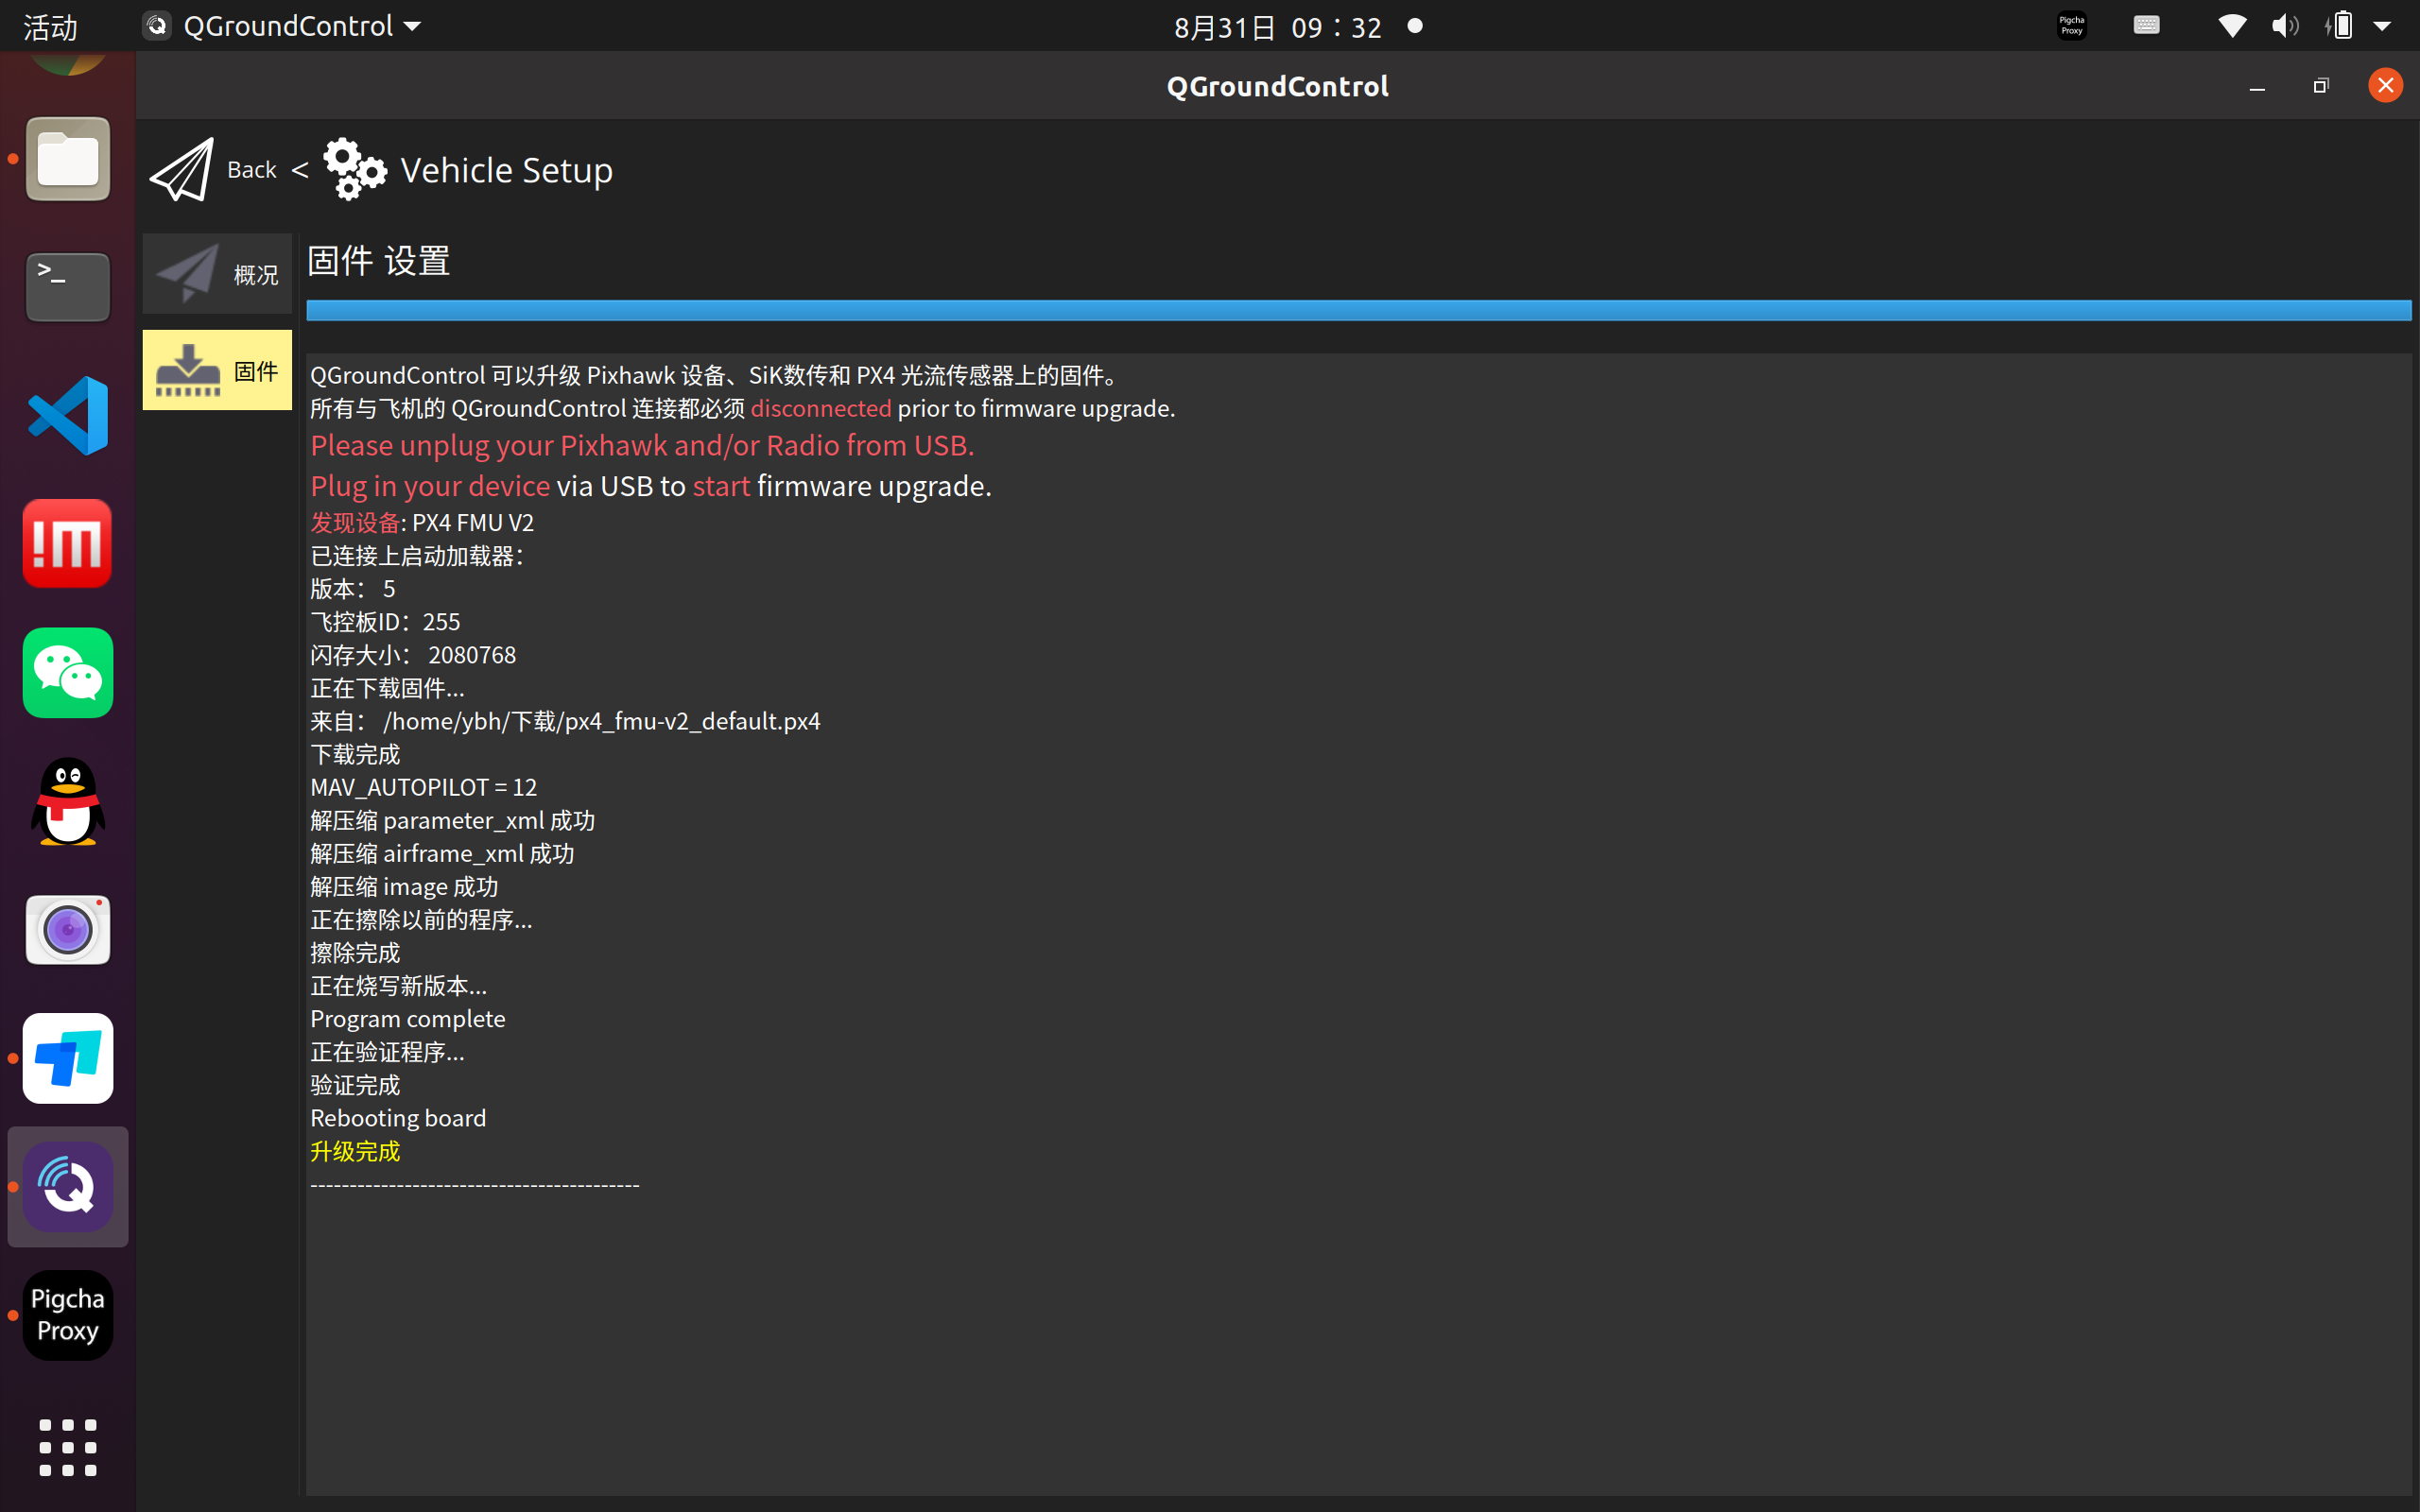The width and height of the screenshot is (2420, 1512).
Task: Open QQ penguin app in dock
Action: pos(68,801)
